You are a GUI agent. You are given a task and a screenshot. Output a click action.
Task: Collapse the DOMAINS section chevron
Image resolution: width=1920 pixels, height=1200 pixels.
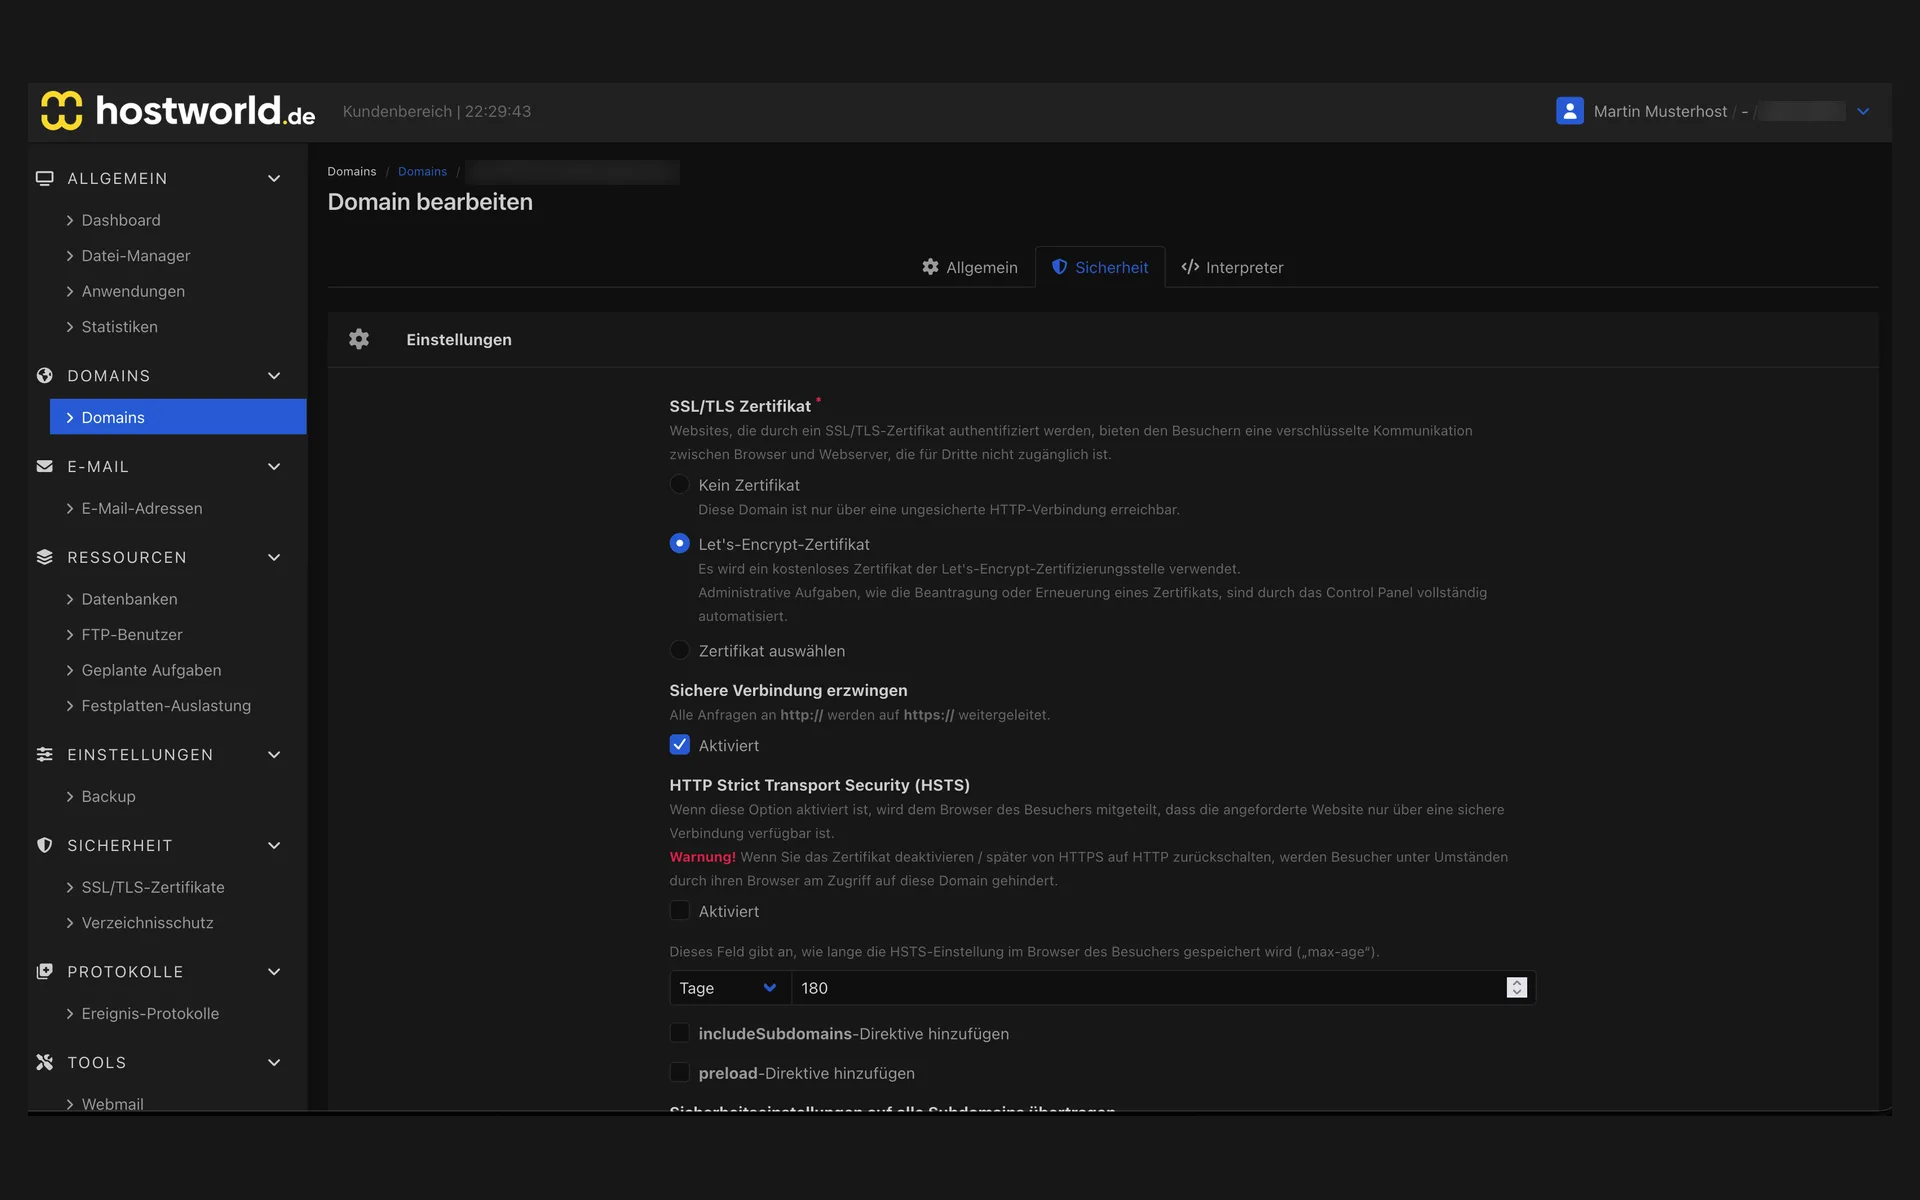[274, 375]
